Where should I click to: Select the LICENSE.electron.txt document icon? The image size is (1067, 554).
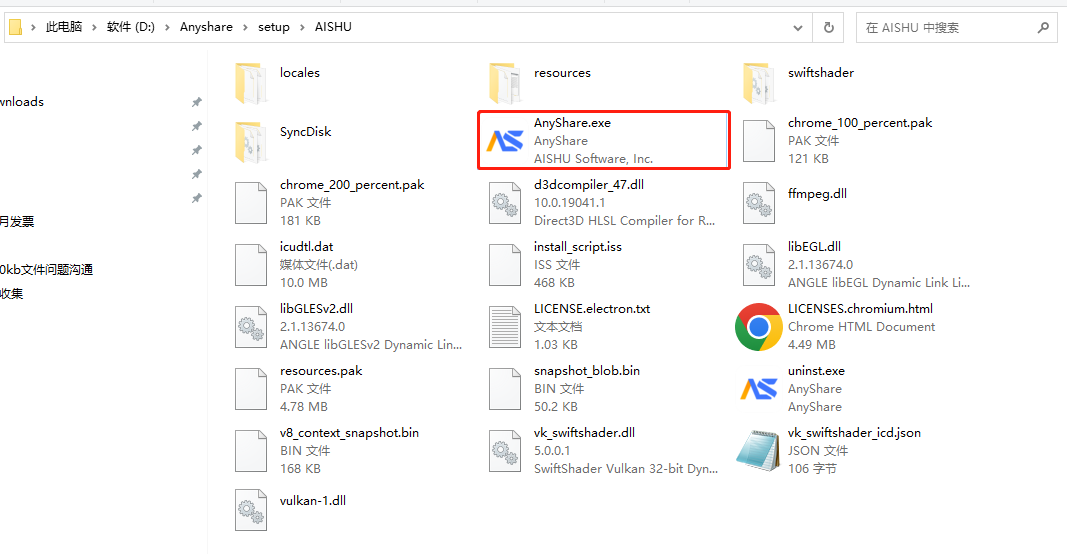(505, 327)
